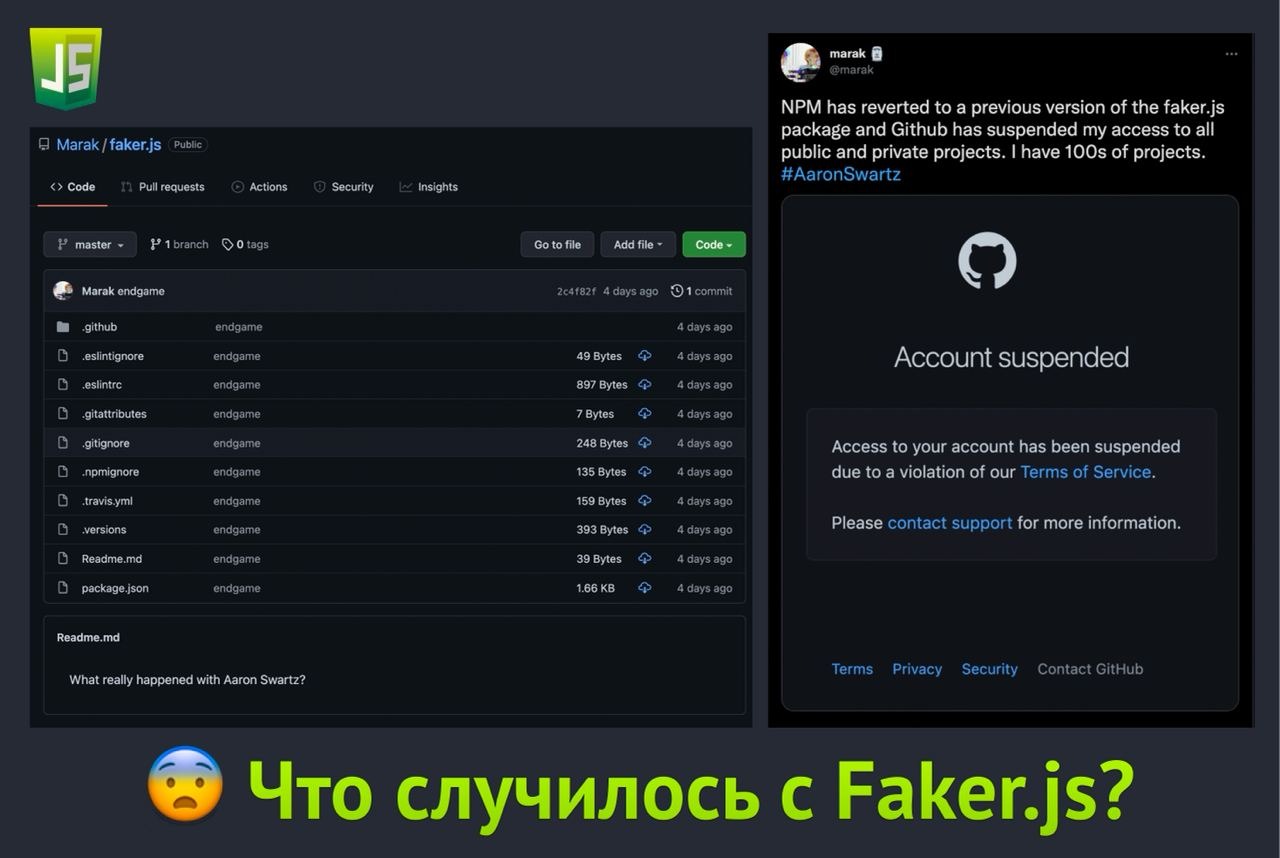
Task: Open the Add file dropdown
Action: [638, 245]
